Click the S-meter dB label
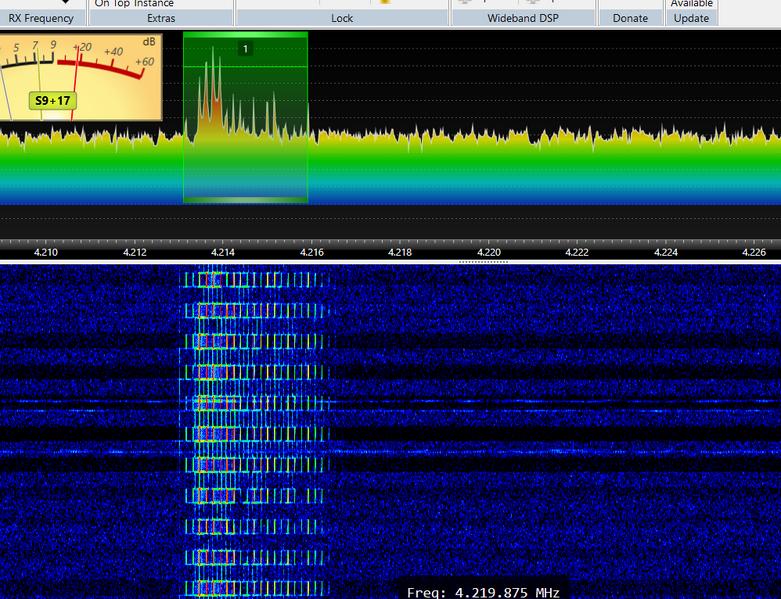781x599 pixels. (x=149, y=42)
